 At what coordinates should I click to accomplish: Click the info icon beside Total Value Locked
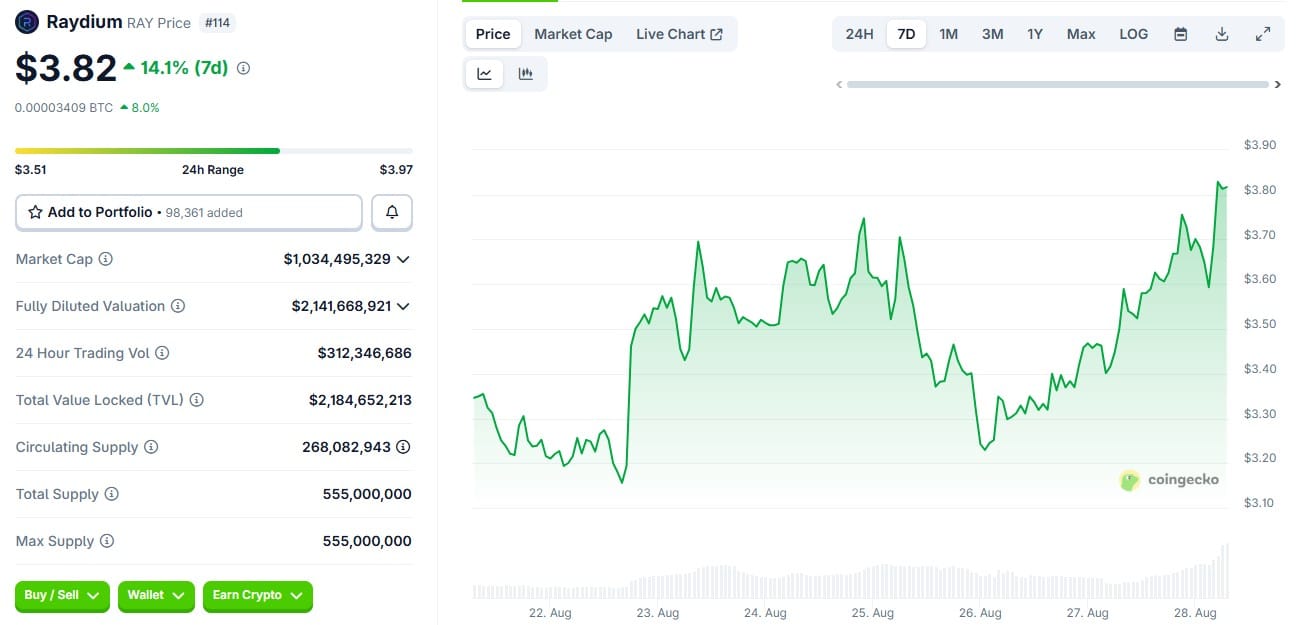click(x=196, y=399)
